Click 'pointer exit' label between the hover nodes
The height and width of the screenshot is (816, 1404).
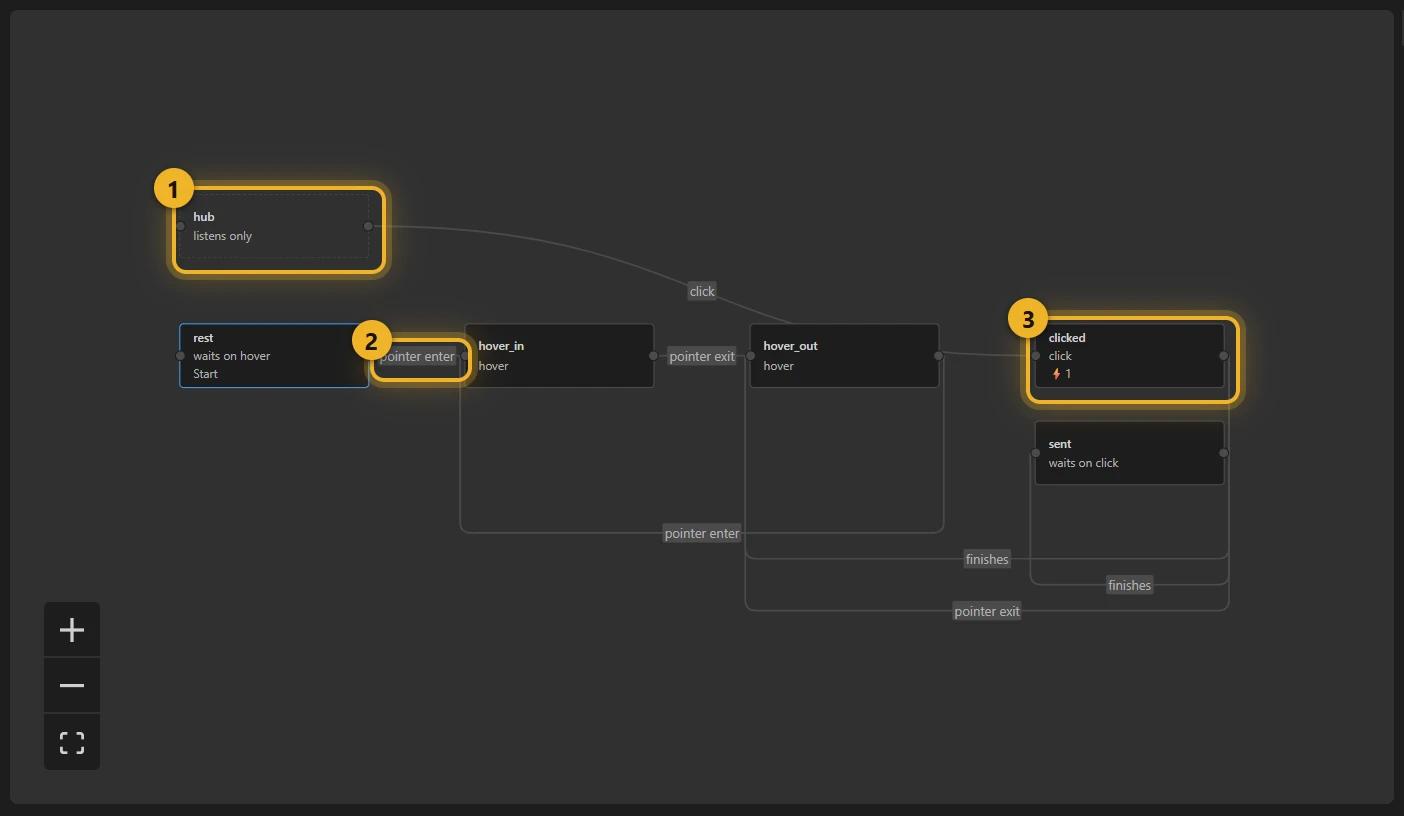click(x=702, y=357)
